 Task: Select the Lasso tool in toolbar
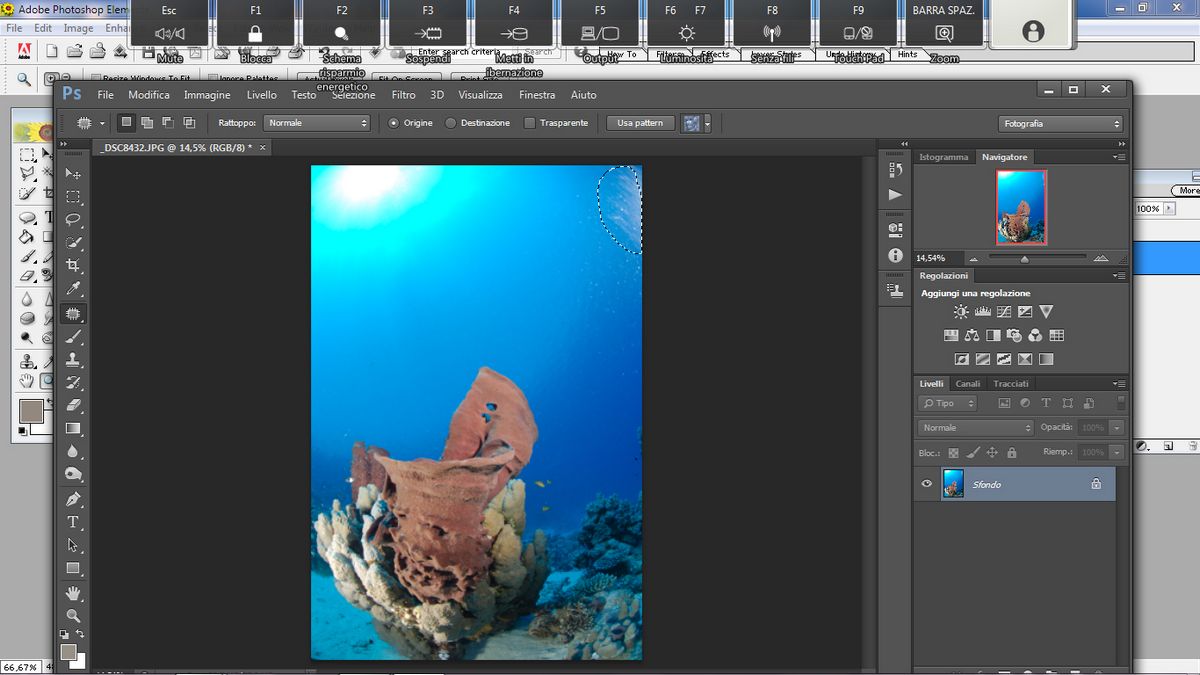[73, 219]
